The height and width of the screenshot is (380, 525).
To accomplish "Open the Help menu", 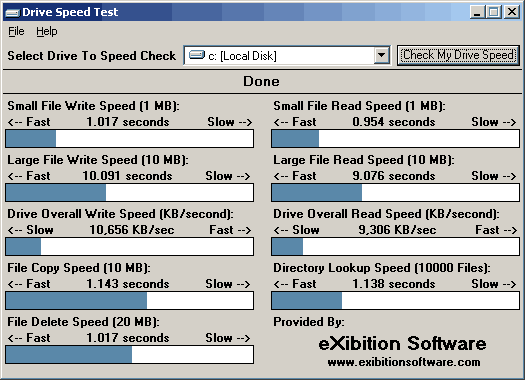I will (47, 31).
